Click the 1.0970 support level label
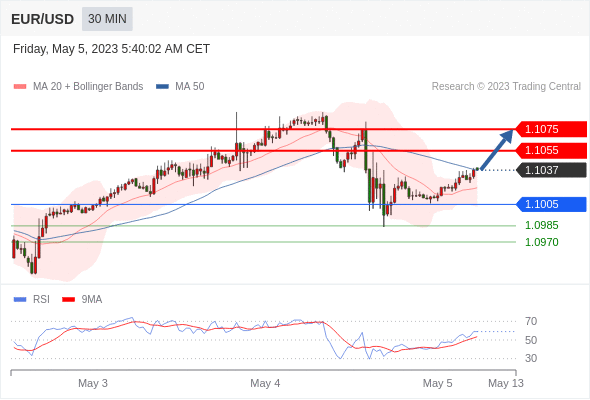Screen dimensions: 590x400 [541, 242]
